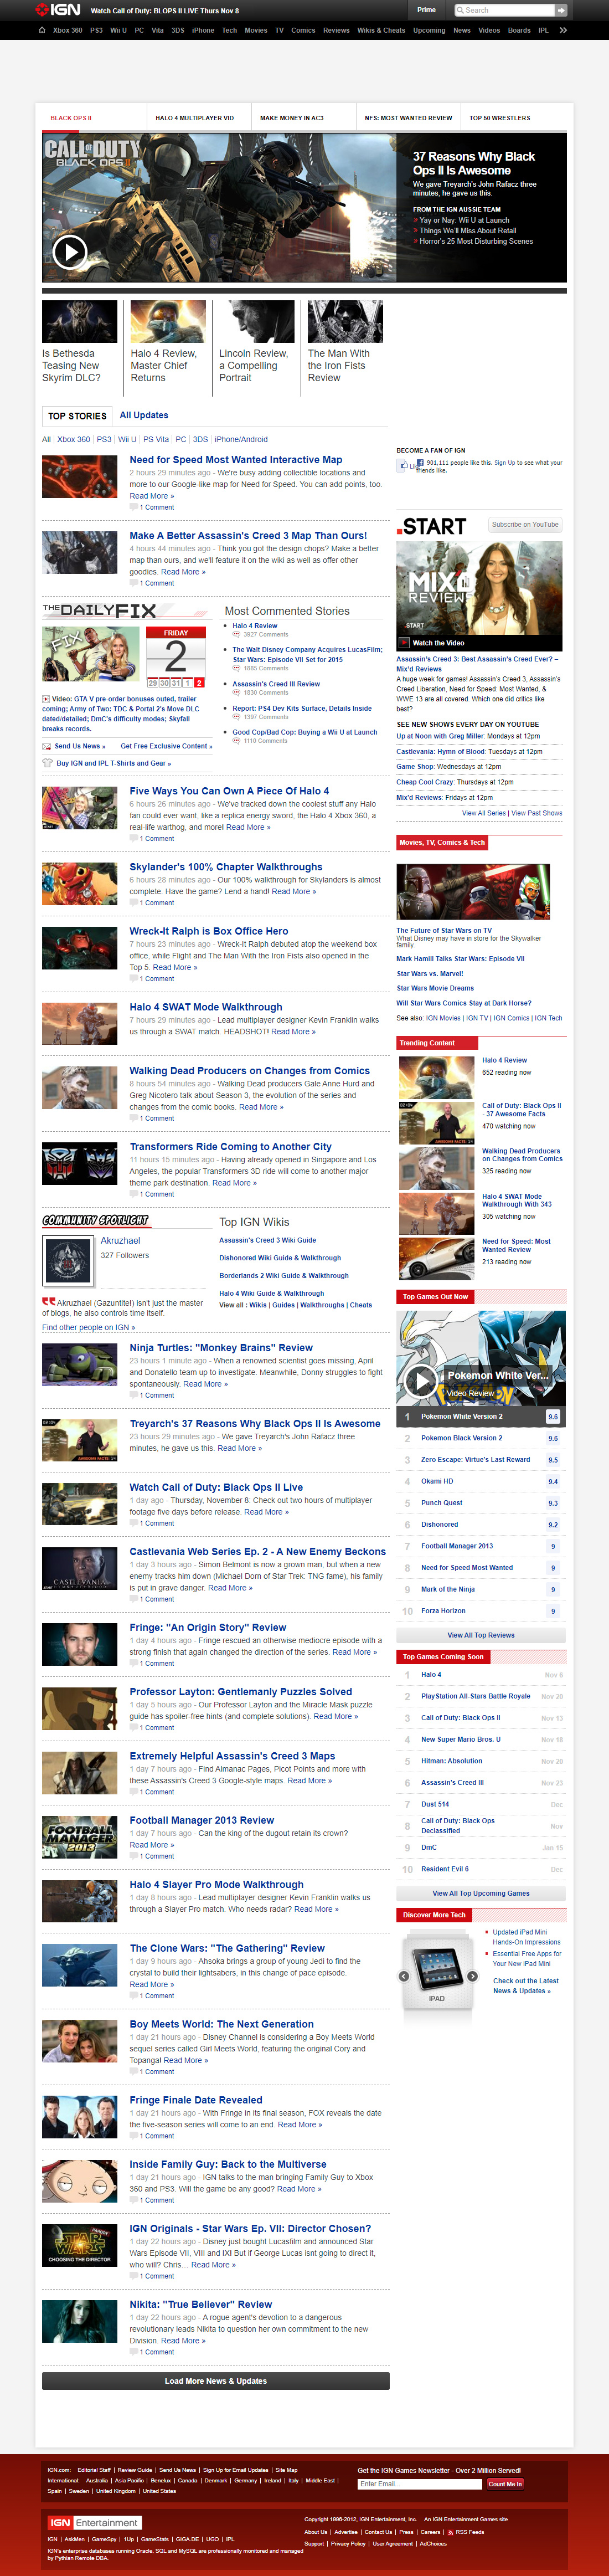Open Zero Escape: Virtue's Last Reward entry
Image resolution: width=609 pixels, height=2576 pixels.
(x=476, y=1460)
